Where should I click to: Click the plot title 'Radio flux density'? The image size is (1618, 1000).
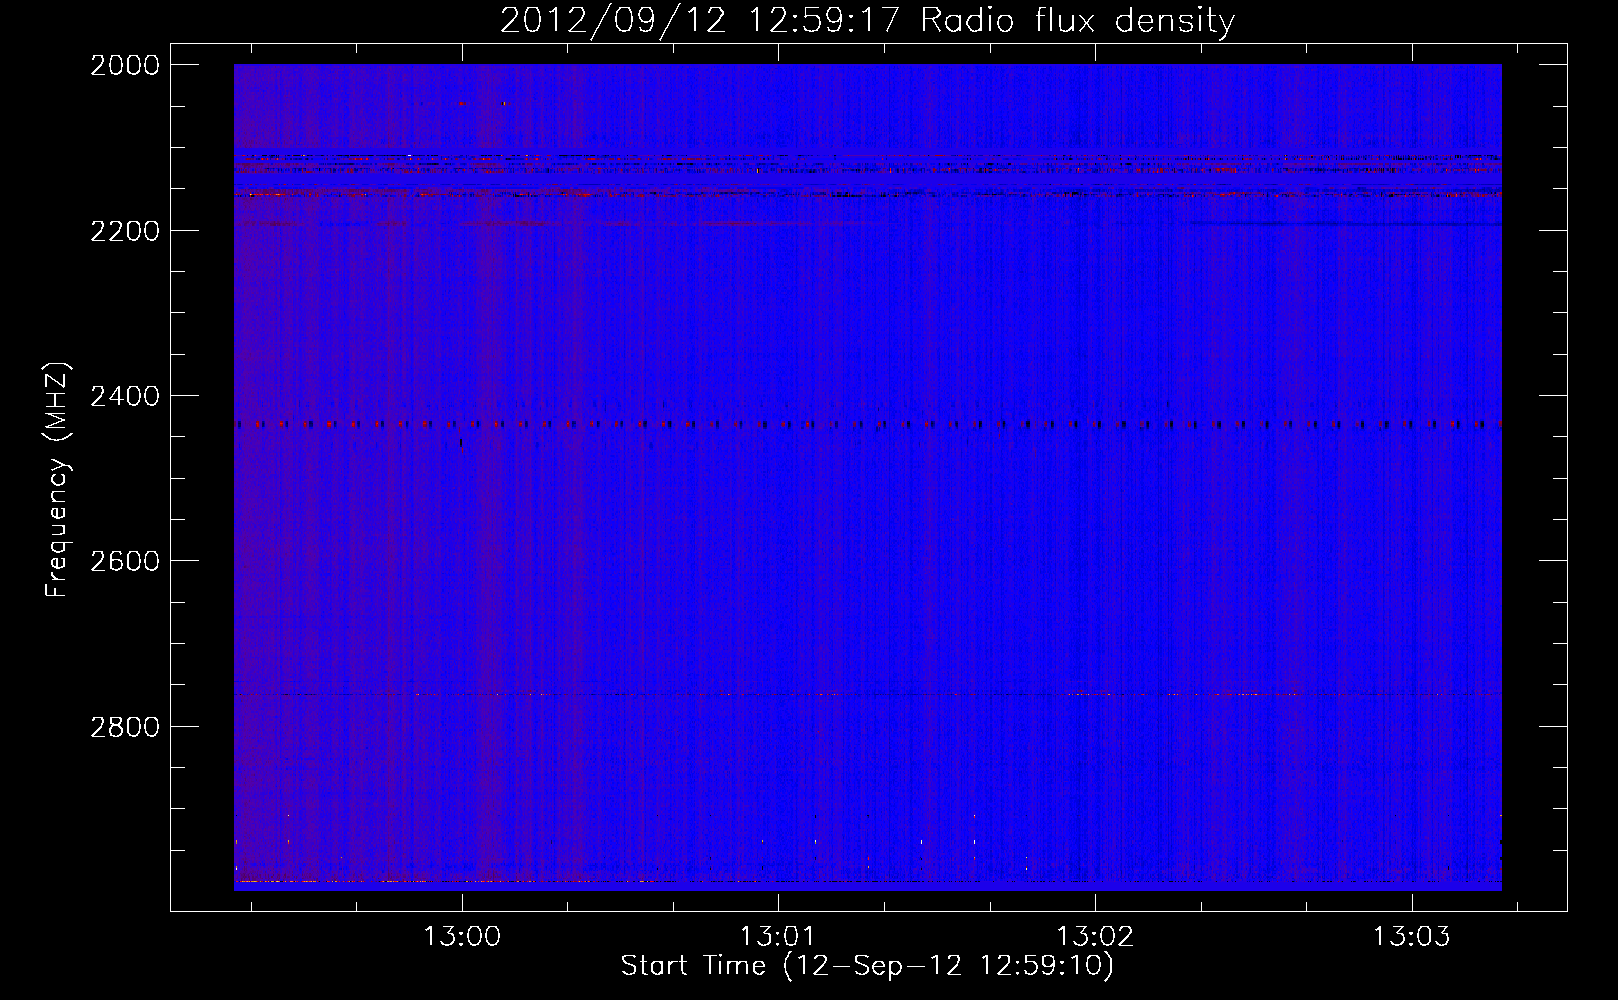point(1077,21)
